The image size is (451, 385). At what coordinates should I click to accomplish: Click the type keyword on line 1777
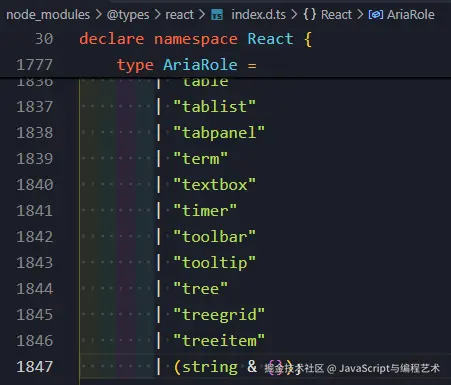pyautogui.click(x=135, y=65)
